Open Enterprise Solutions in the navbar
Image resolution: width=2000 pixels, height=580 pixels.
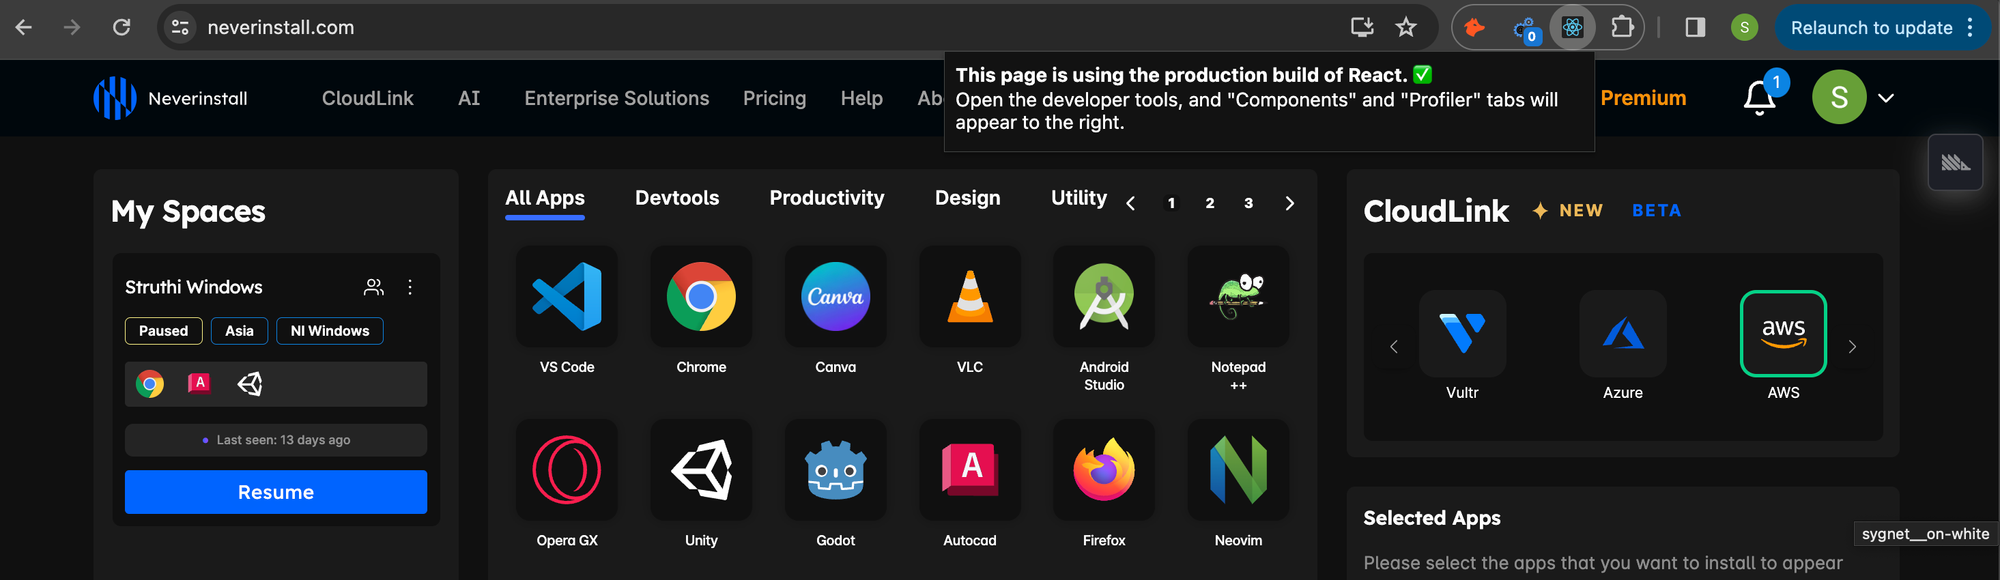point(617,98)
